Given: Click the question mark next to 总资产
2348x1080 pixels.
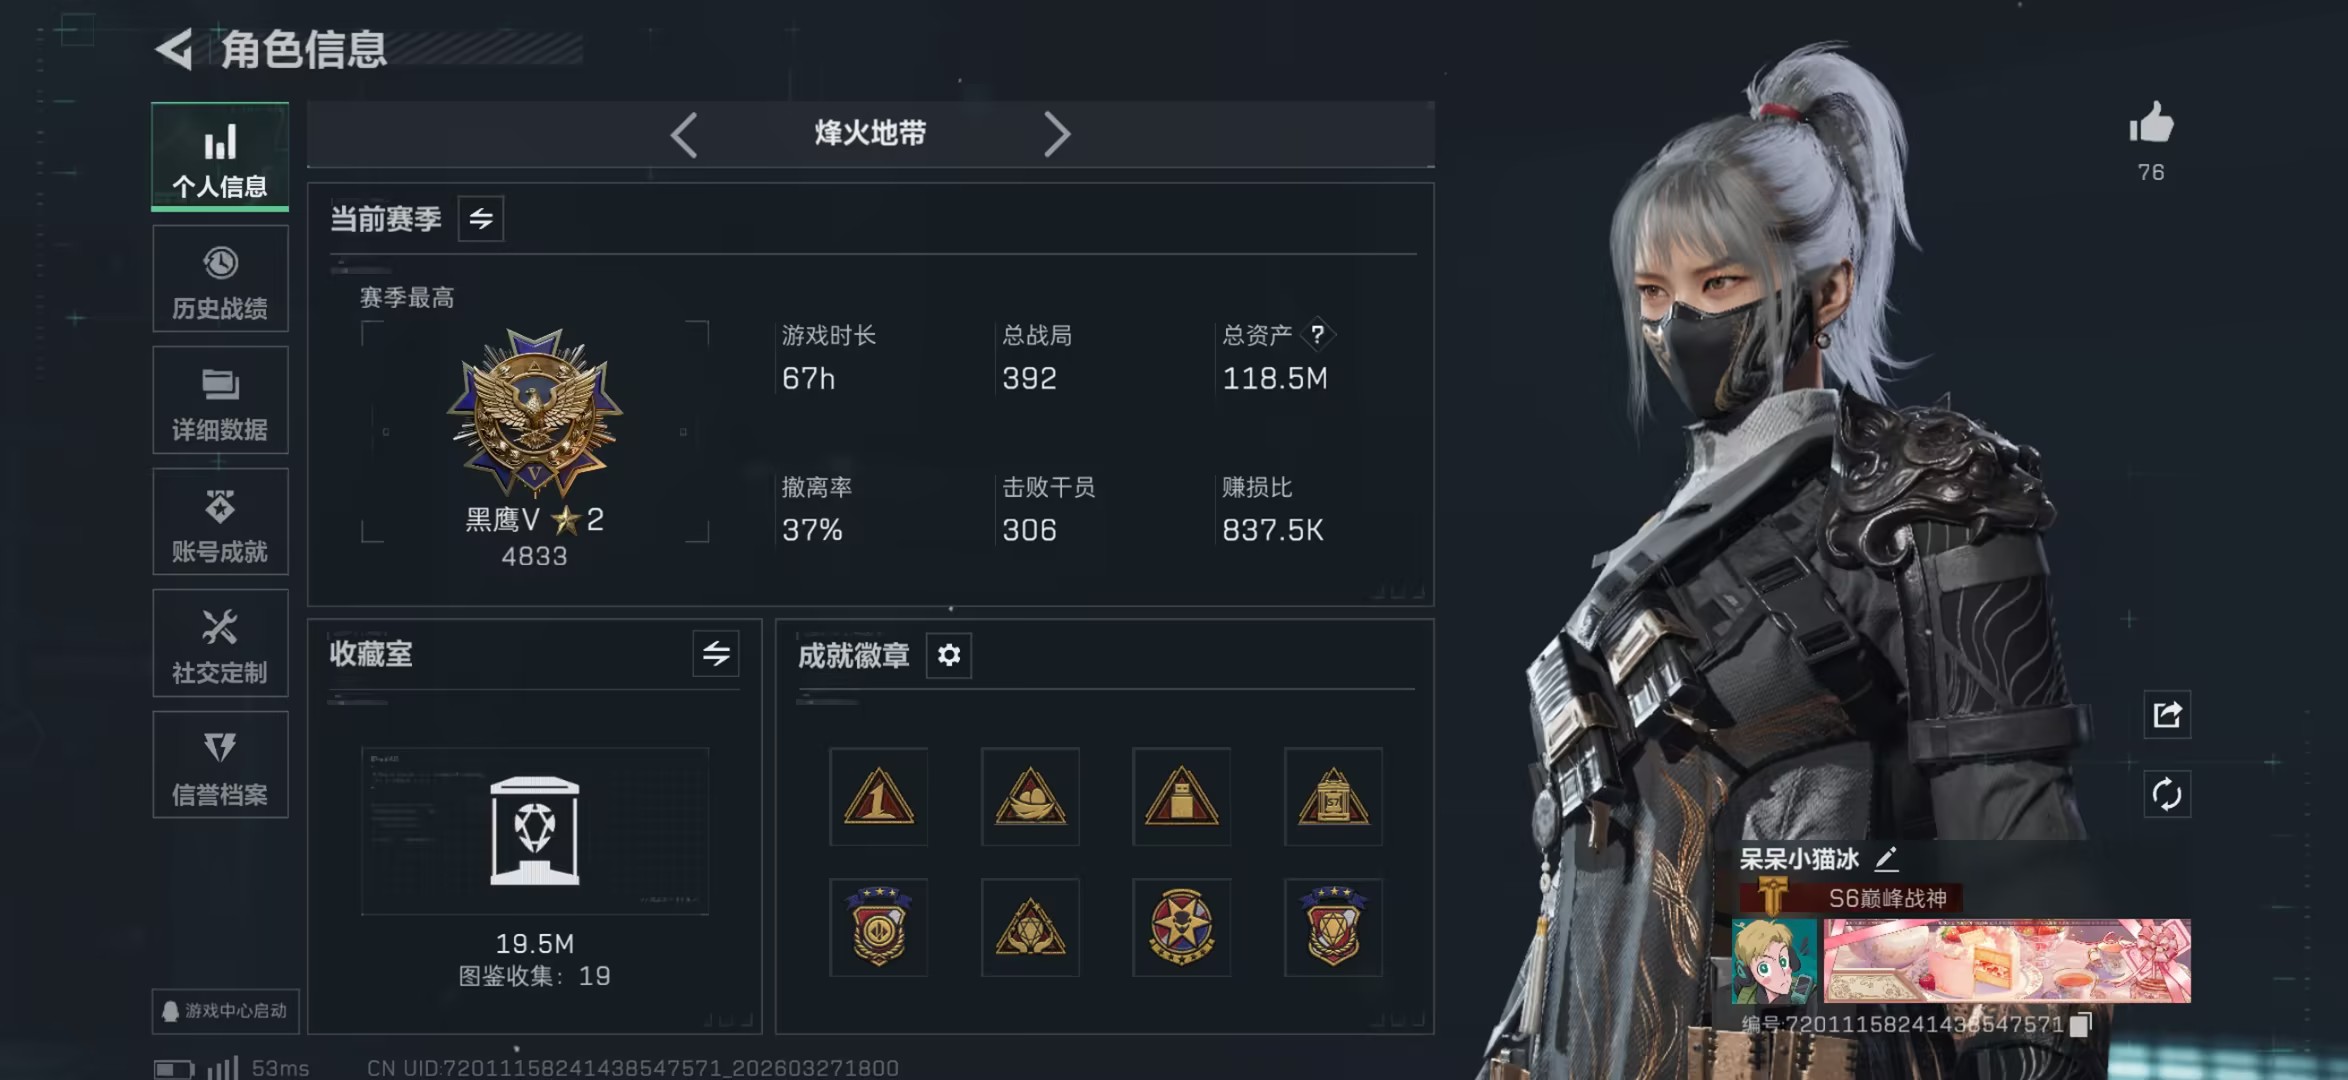Looking at the screenshot, I should (x=1318, y=334).
